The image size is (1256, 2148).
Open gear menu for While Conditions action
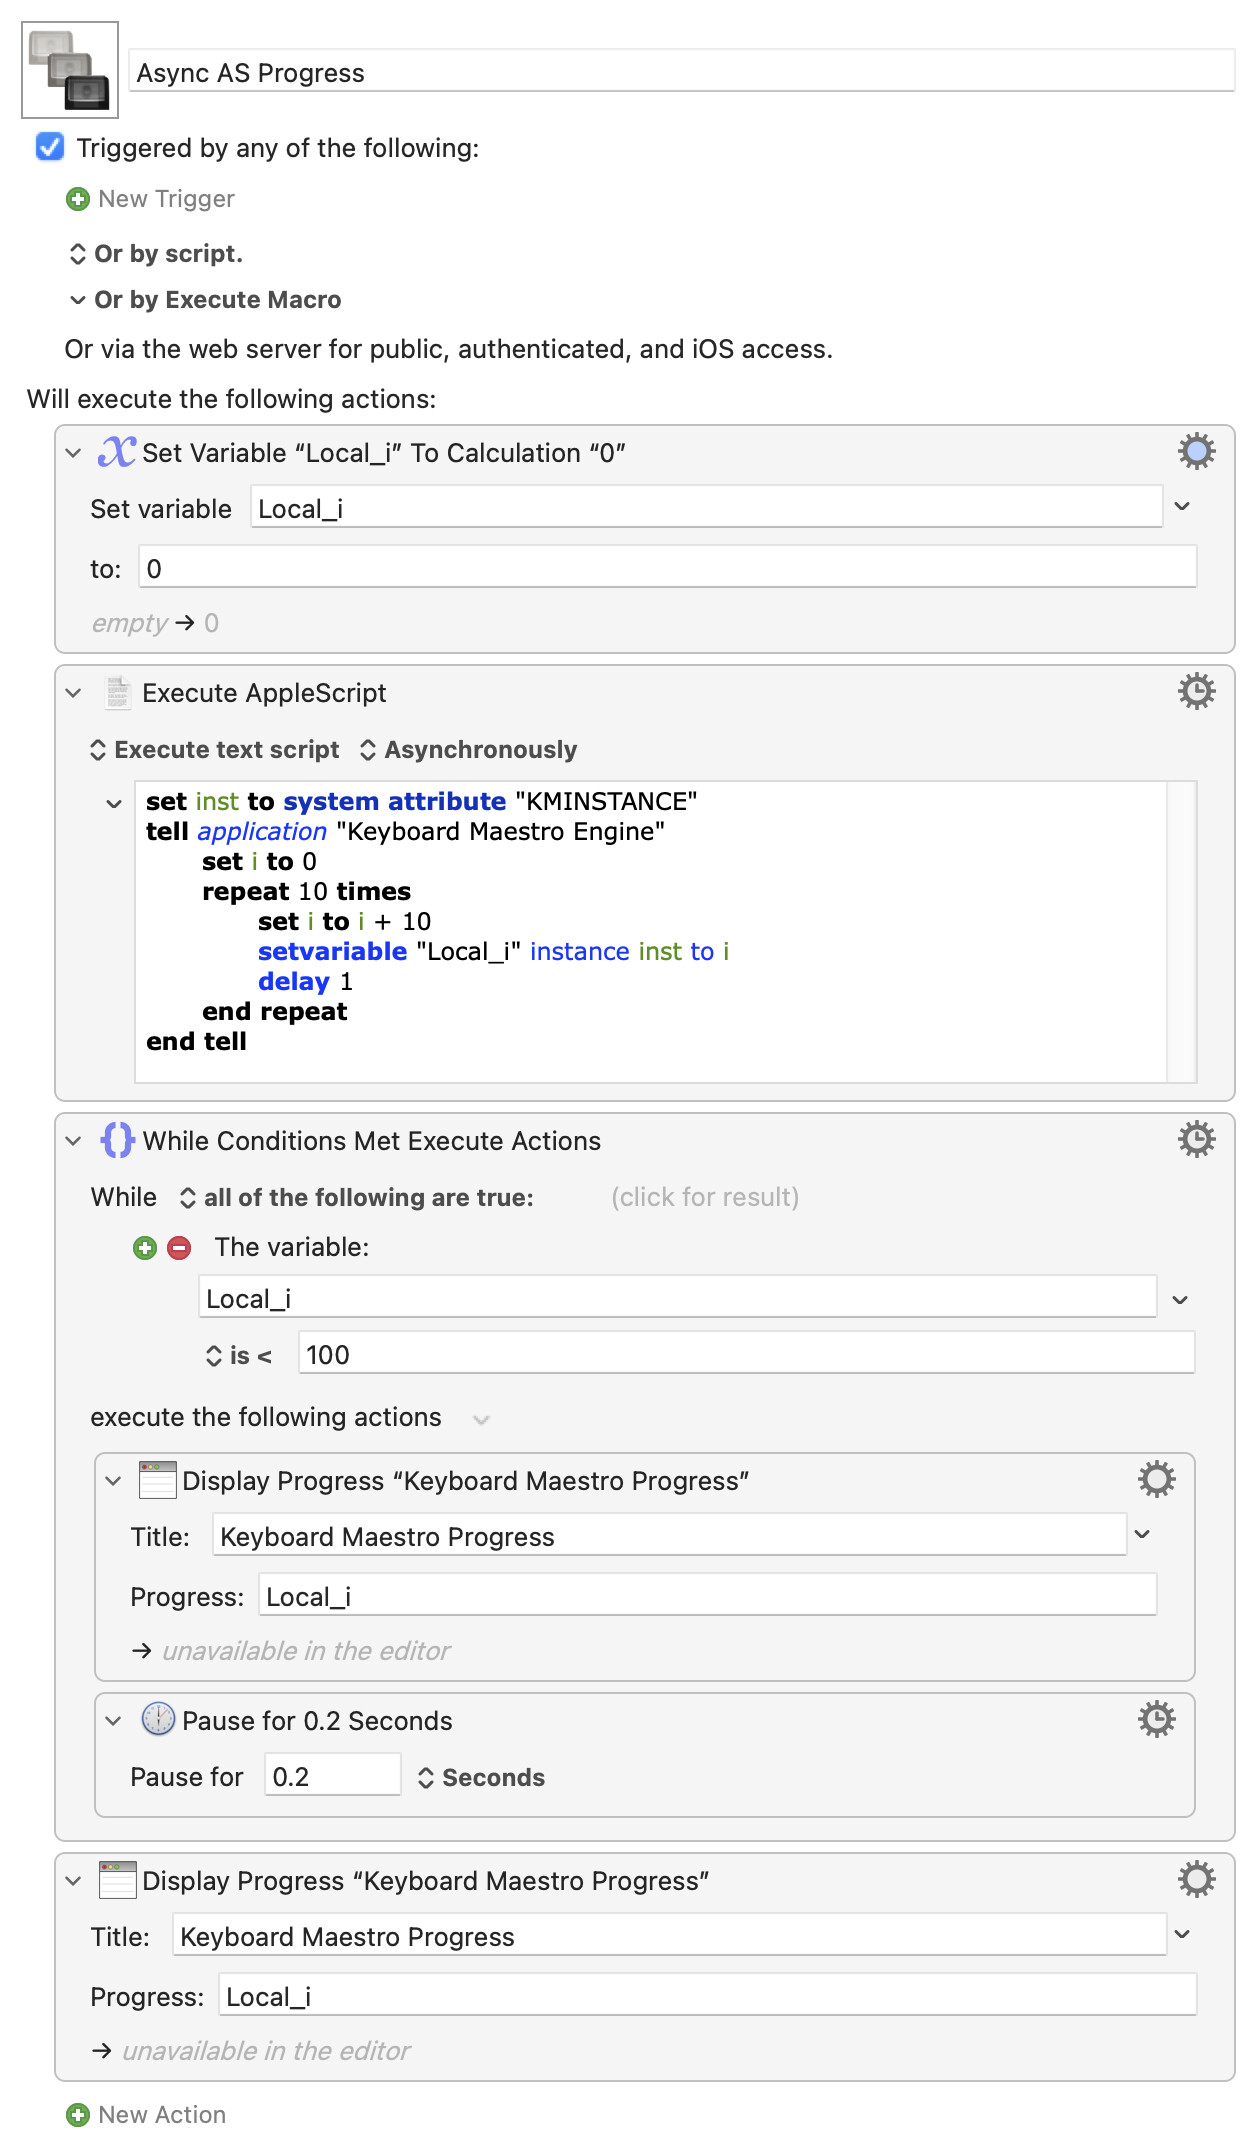click(1196, 1140)
